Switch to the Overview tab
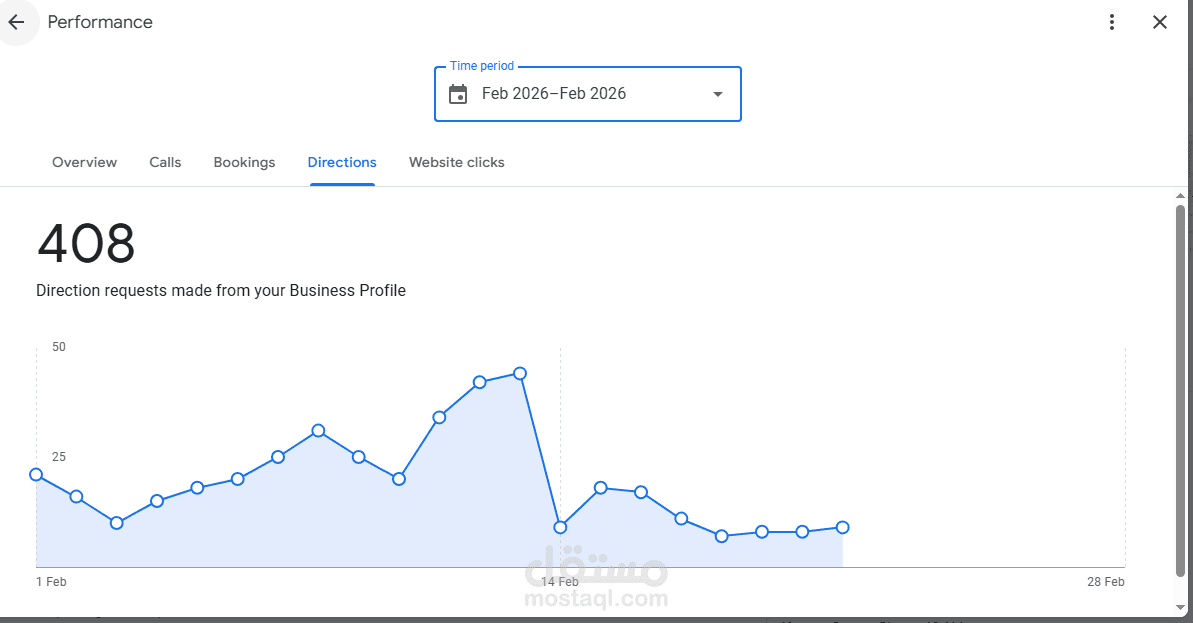The width and height of the screenshot is (1193, 623). pos(84,162)
